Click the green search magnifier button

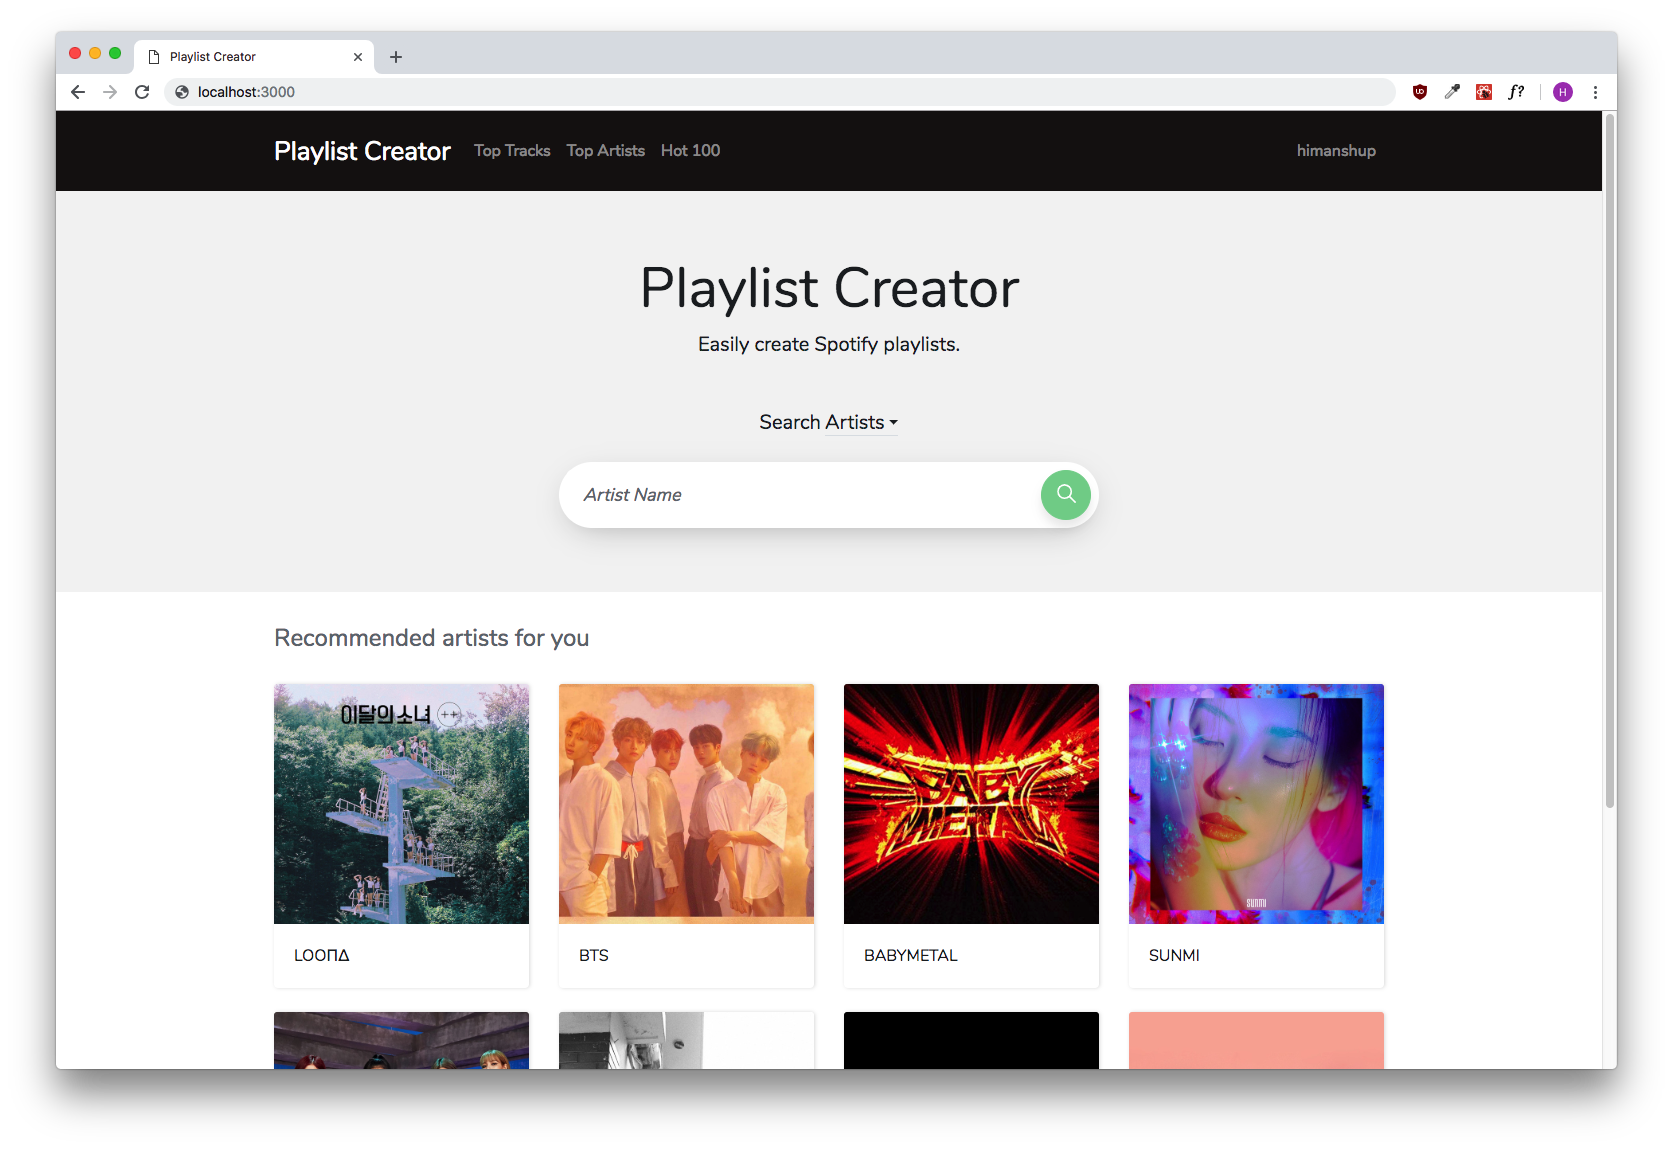click(1065, 495)
